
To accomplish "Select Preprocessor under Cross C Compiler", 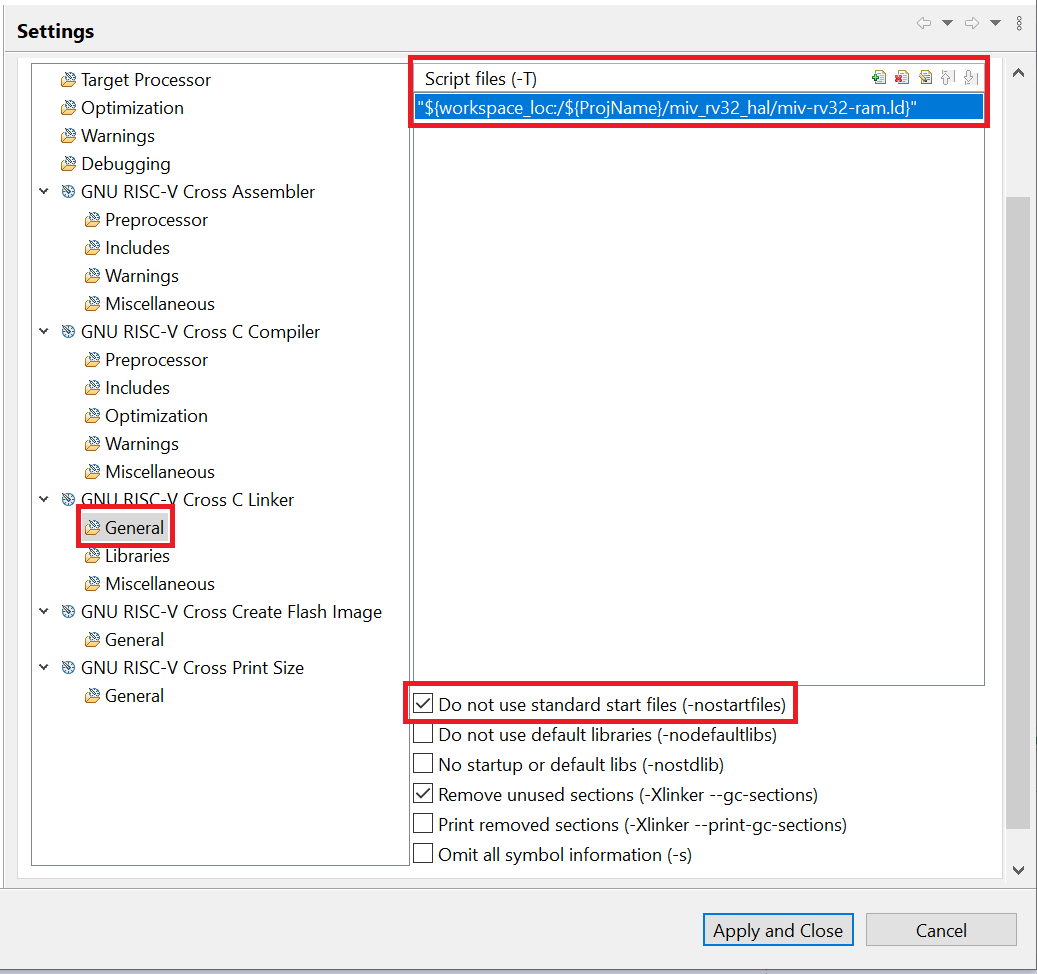I will coord(156,360).
